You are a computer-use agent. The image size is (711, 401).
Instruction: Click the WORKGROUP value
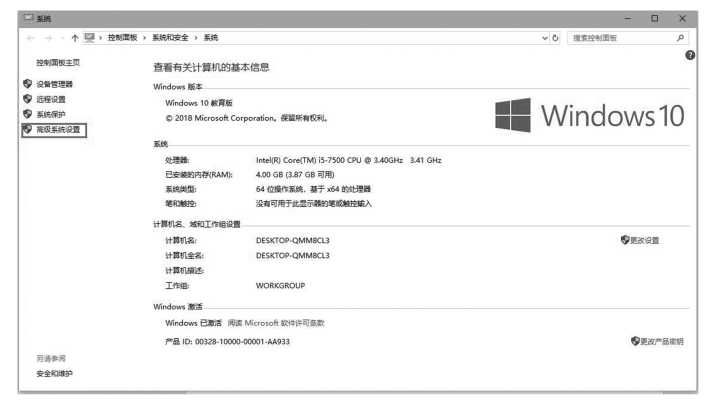[280, 286]
